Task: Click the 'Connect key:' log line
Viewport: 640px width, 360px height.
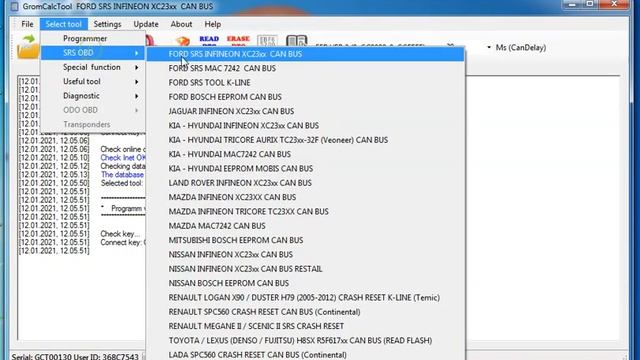Action: (122, 242)
